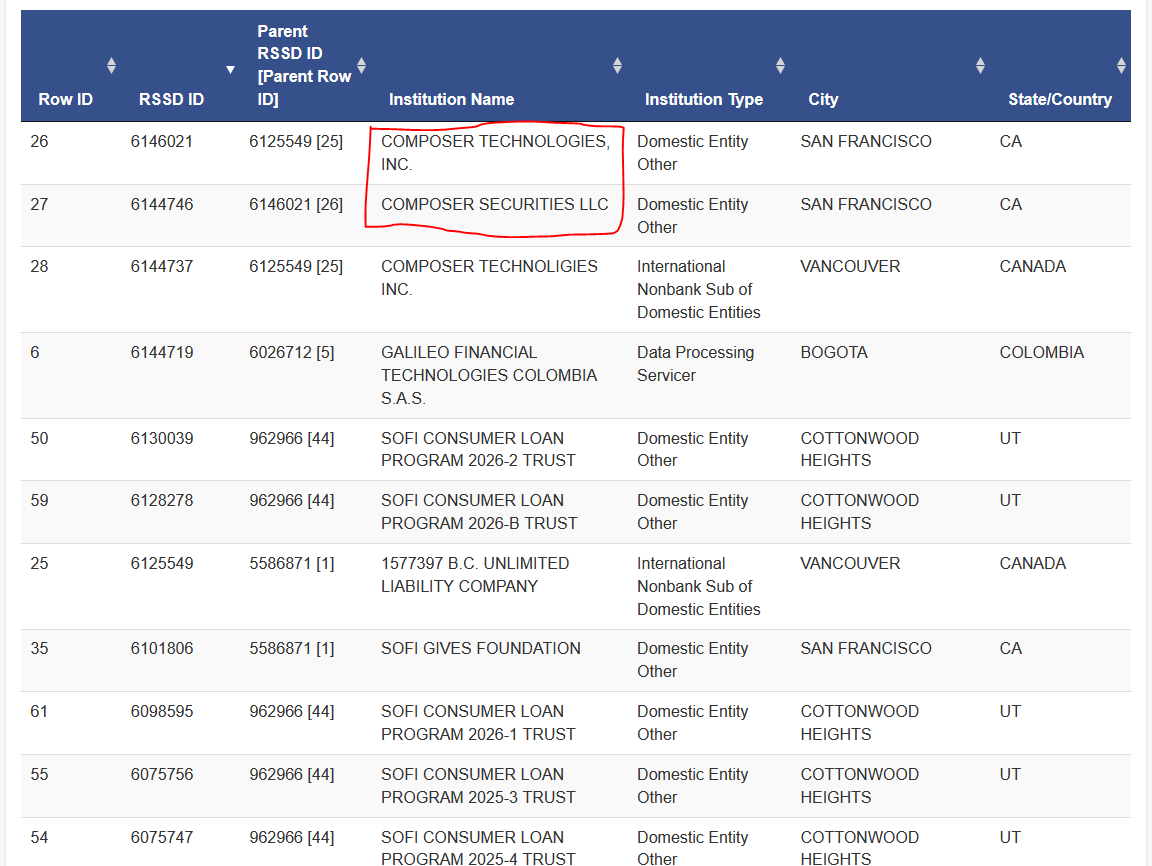Select 1577397 B.C. UNLIMITED LIABILITY COMPANY
This screenshot has height=866, width=1152.
click(x=475, y=575)
